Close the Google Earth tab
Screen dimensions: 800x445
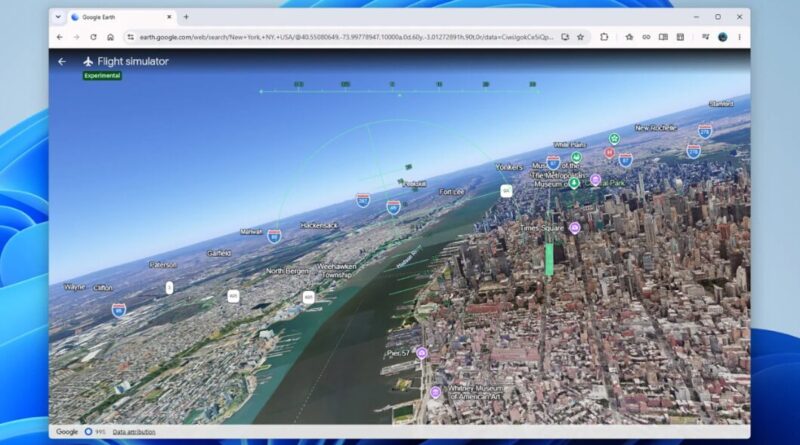169,17
